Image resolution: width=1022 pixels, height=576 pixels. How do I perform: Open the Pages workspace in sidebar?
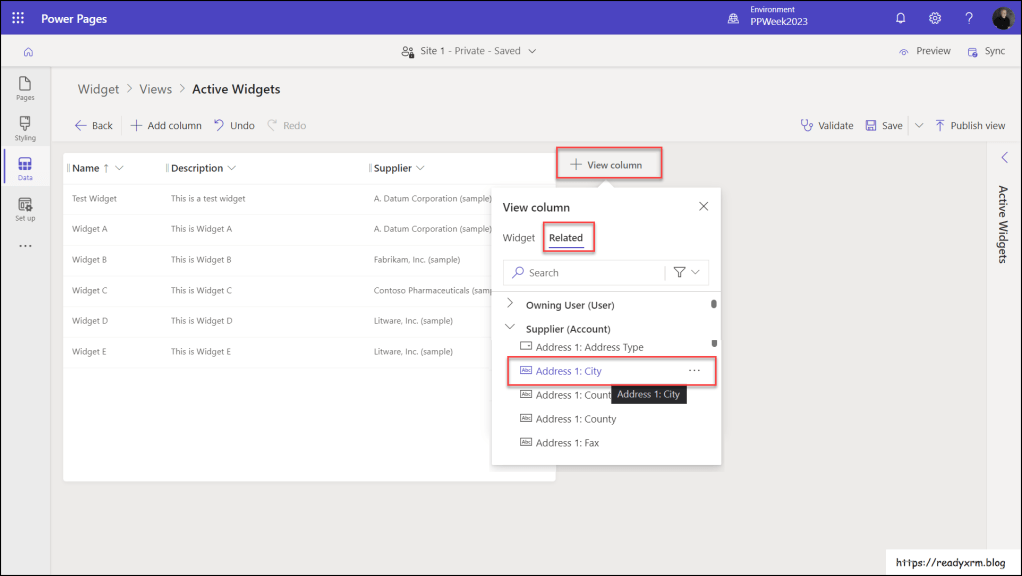click(x=25, y=88)
